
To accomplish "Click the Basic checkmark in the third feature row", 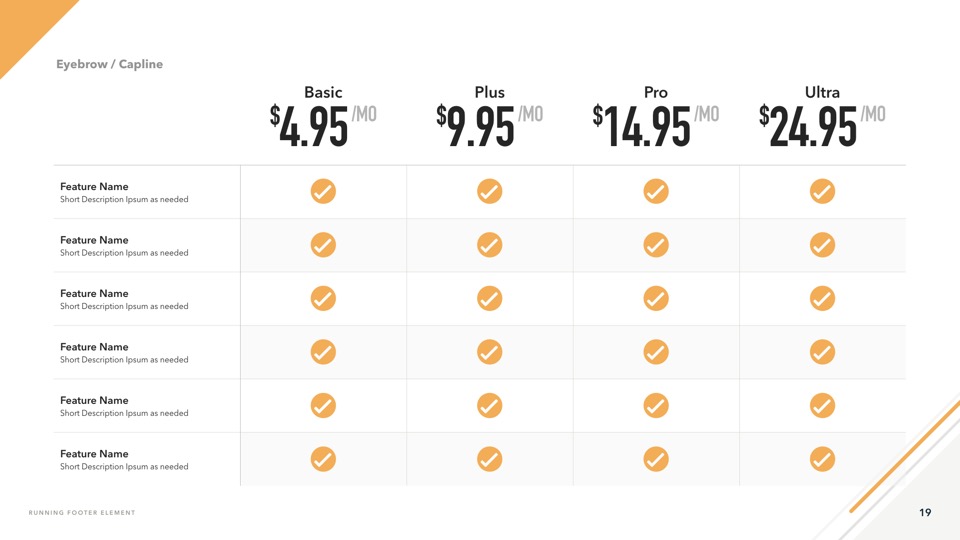I will point(323,298).
